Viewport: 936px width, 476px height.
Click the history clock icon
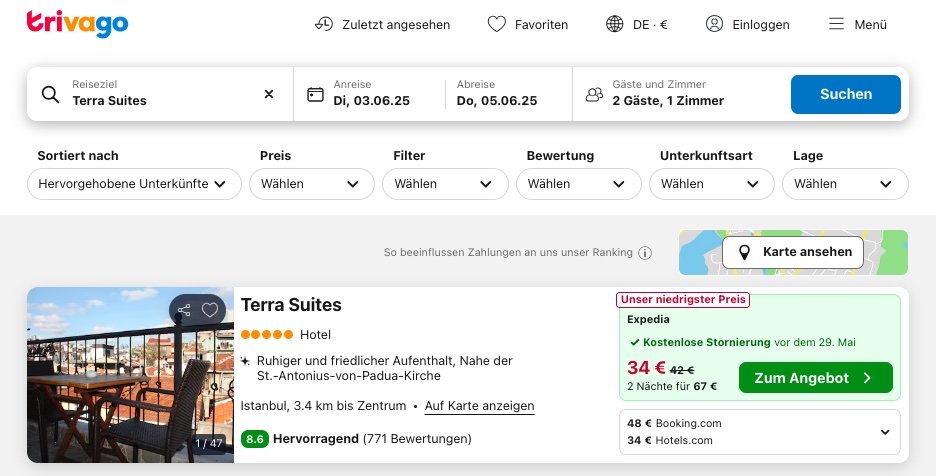324,24
